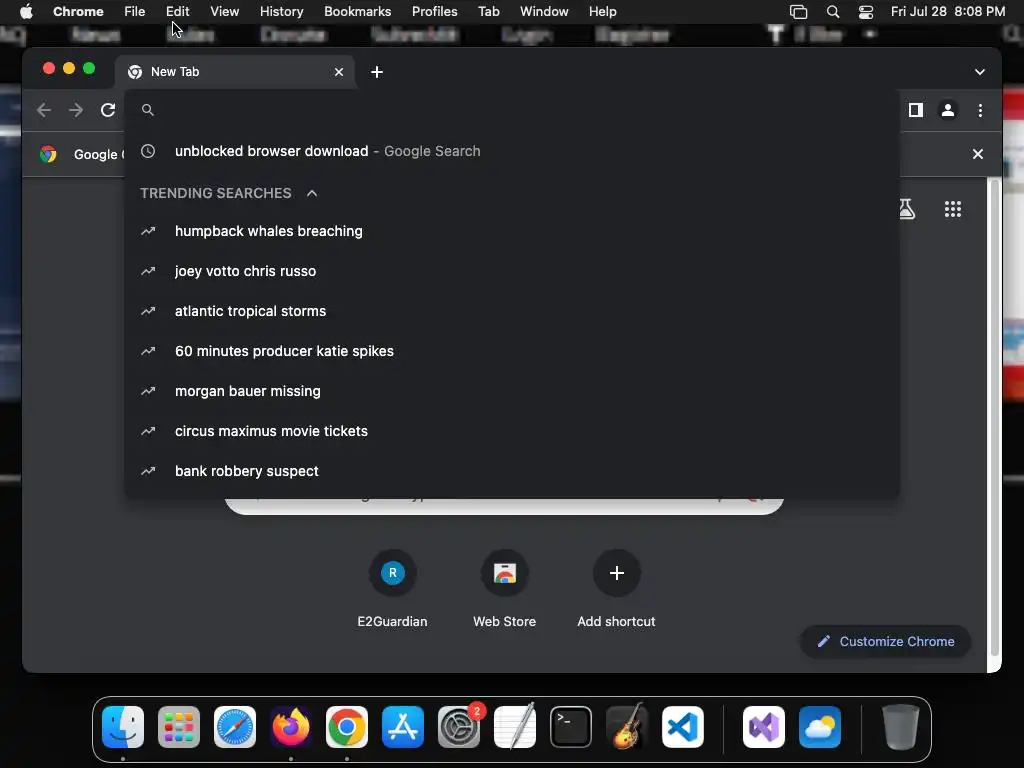Open the Trash from the Dock
This screenshot has width=1024, height=768.
point(901,727)
